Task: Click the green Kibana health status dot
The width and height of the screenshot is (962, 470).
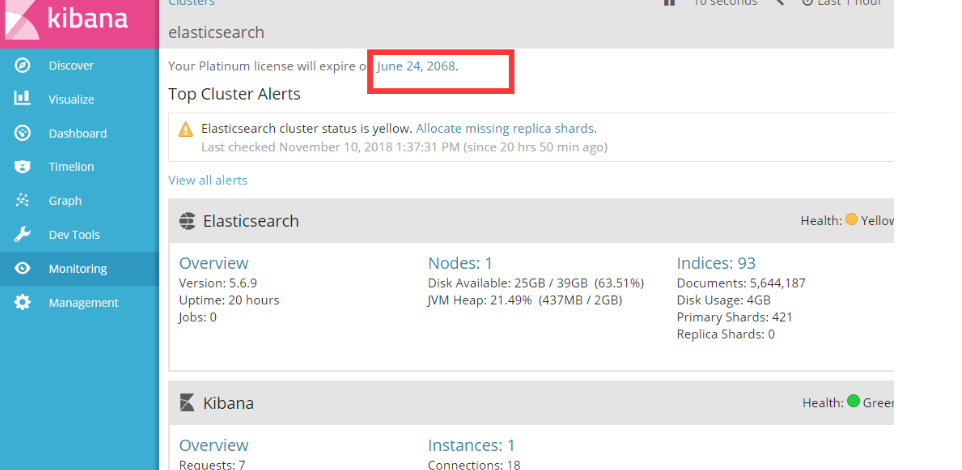Action: pos(853,401)
